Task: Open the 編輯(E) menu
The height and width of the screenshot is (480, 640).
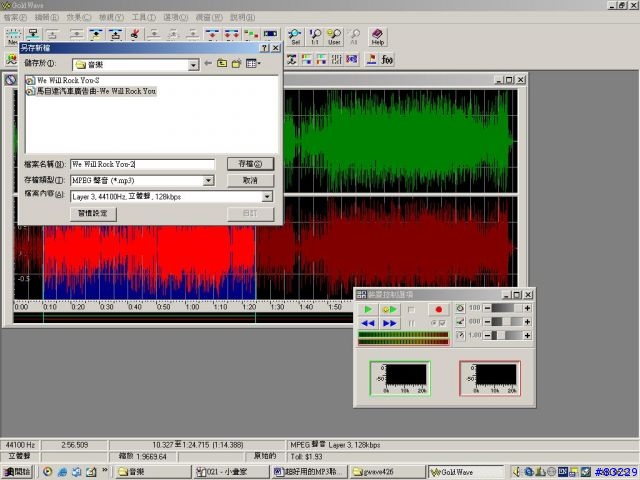Action: (47, 18)
